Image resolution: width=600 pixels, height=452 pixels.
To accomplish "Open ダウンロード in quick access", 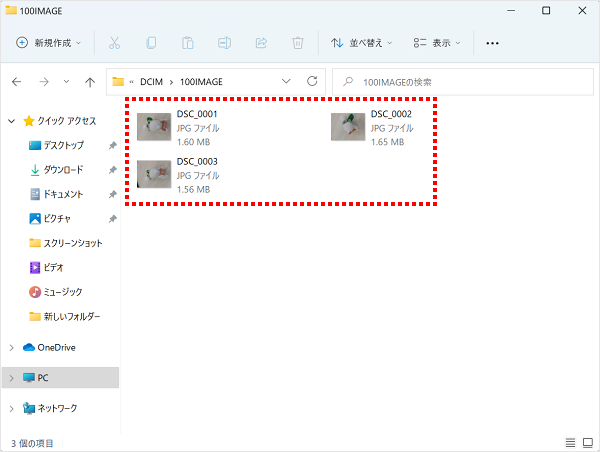I will coord(63,170).
